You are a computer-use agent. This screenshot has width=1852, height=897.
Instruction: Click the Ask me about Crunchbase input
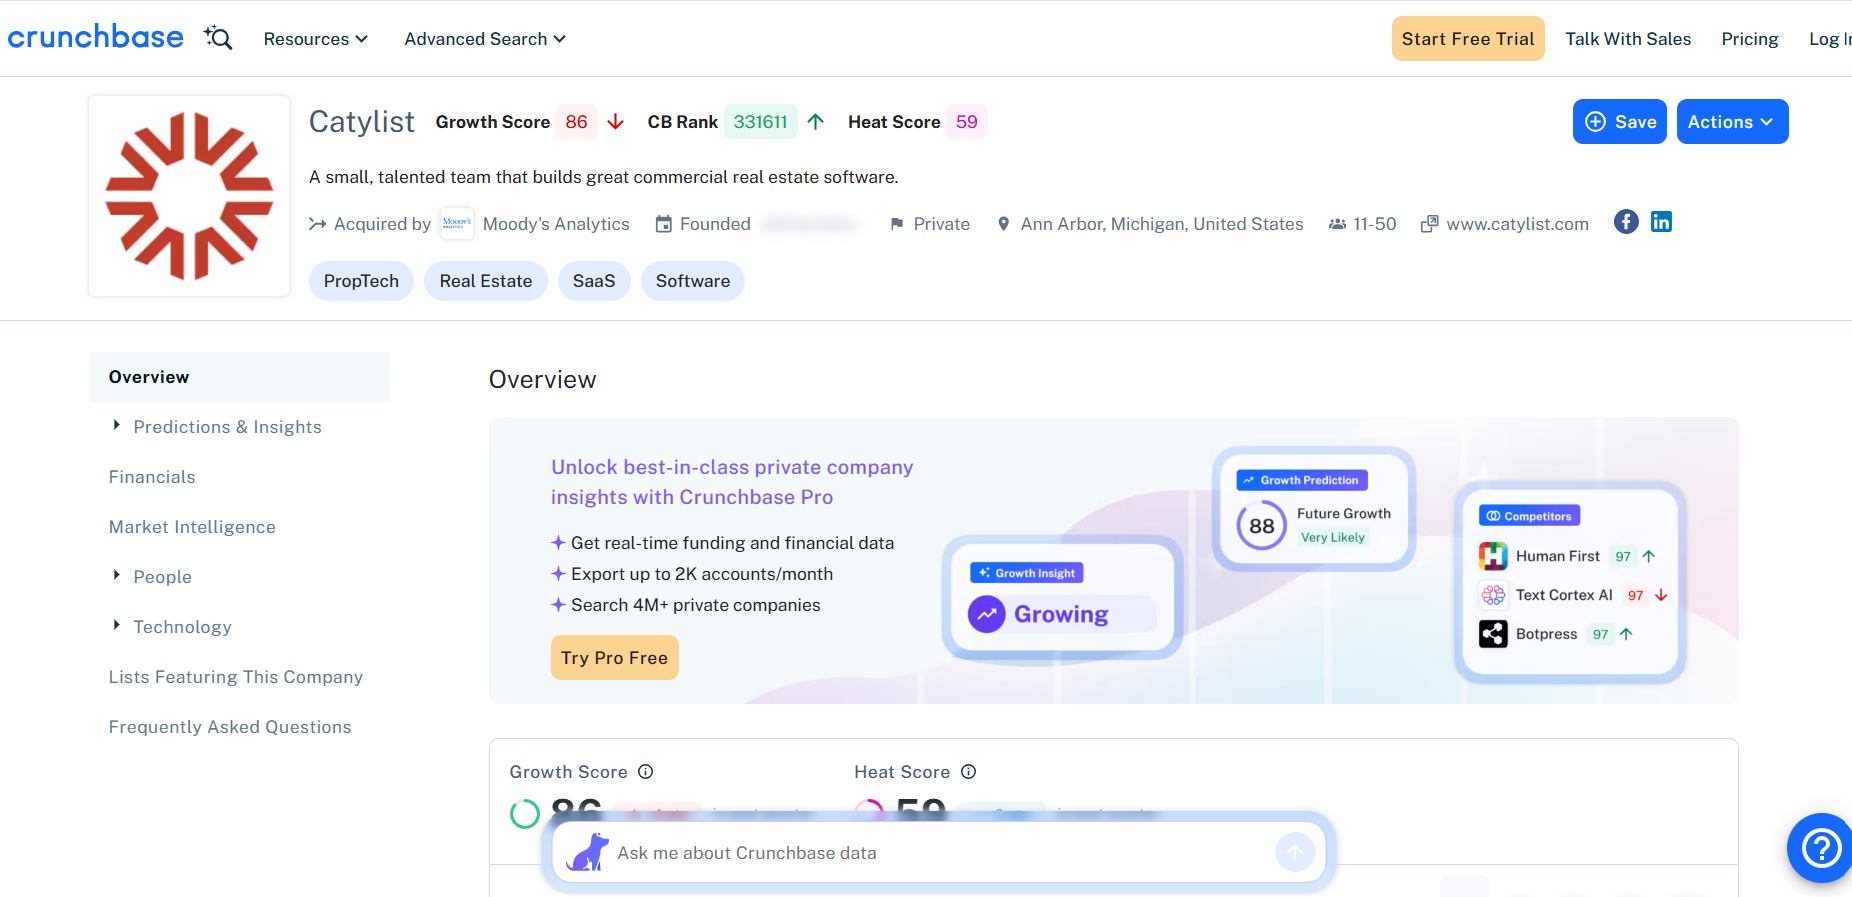940,853
